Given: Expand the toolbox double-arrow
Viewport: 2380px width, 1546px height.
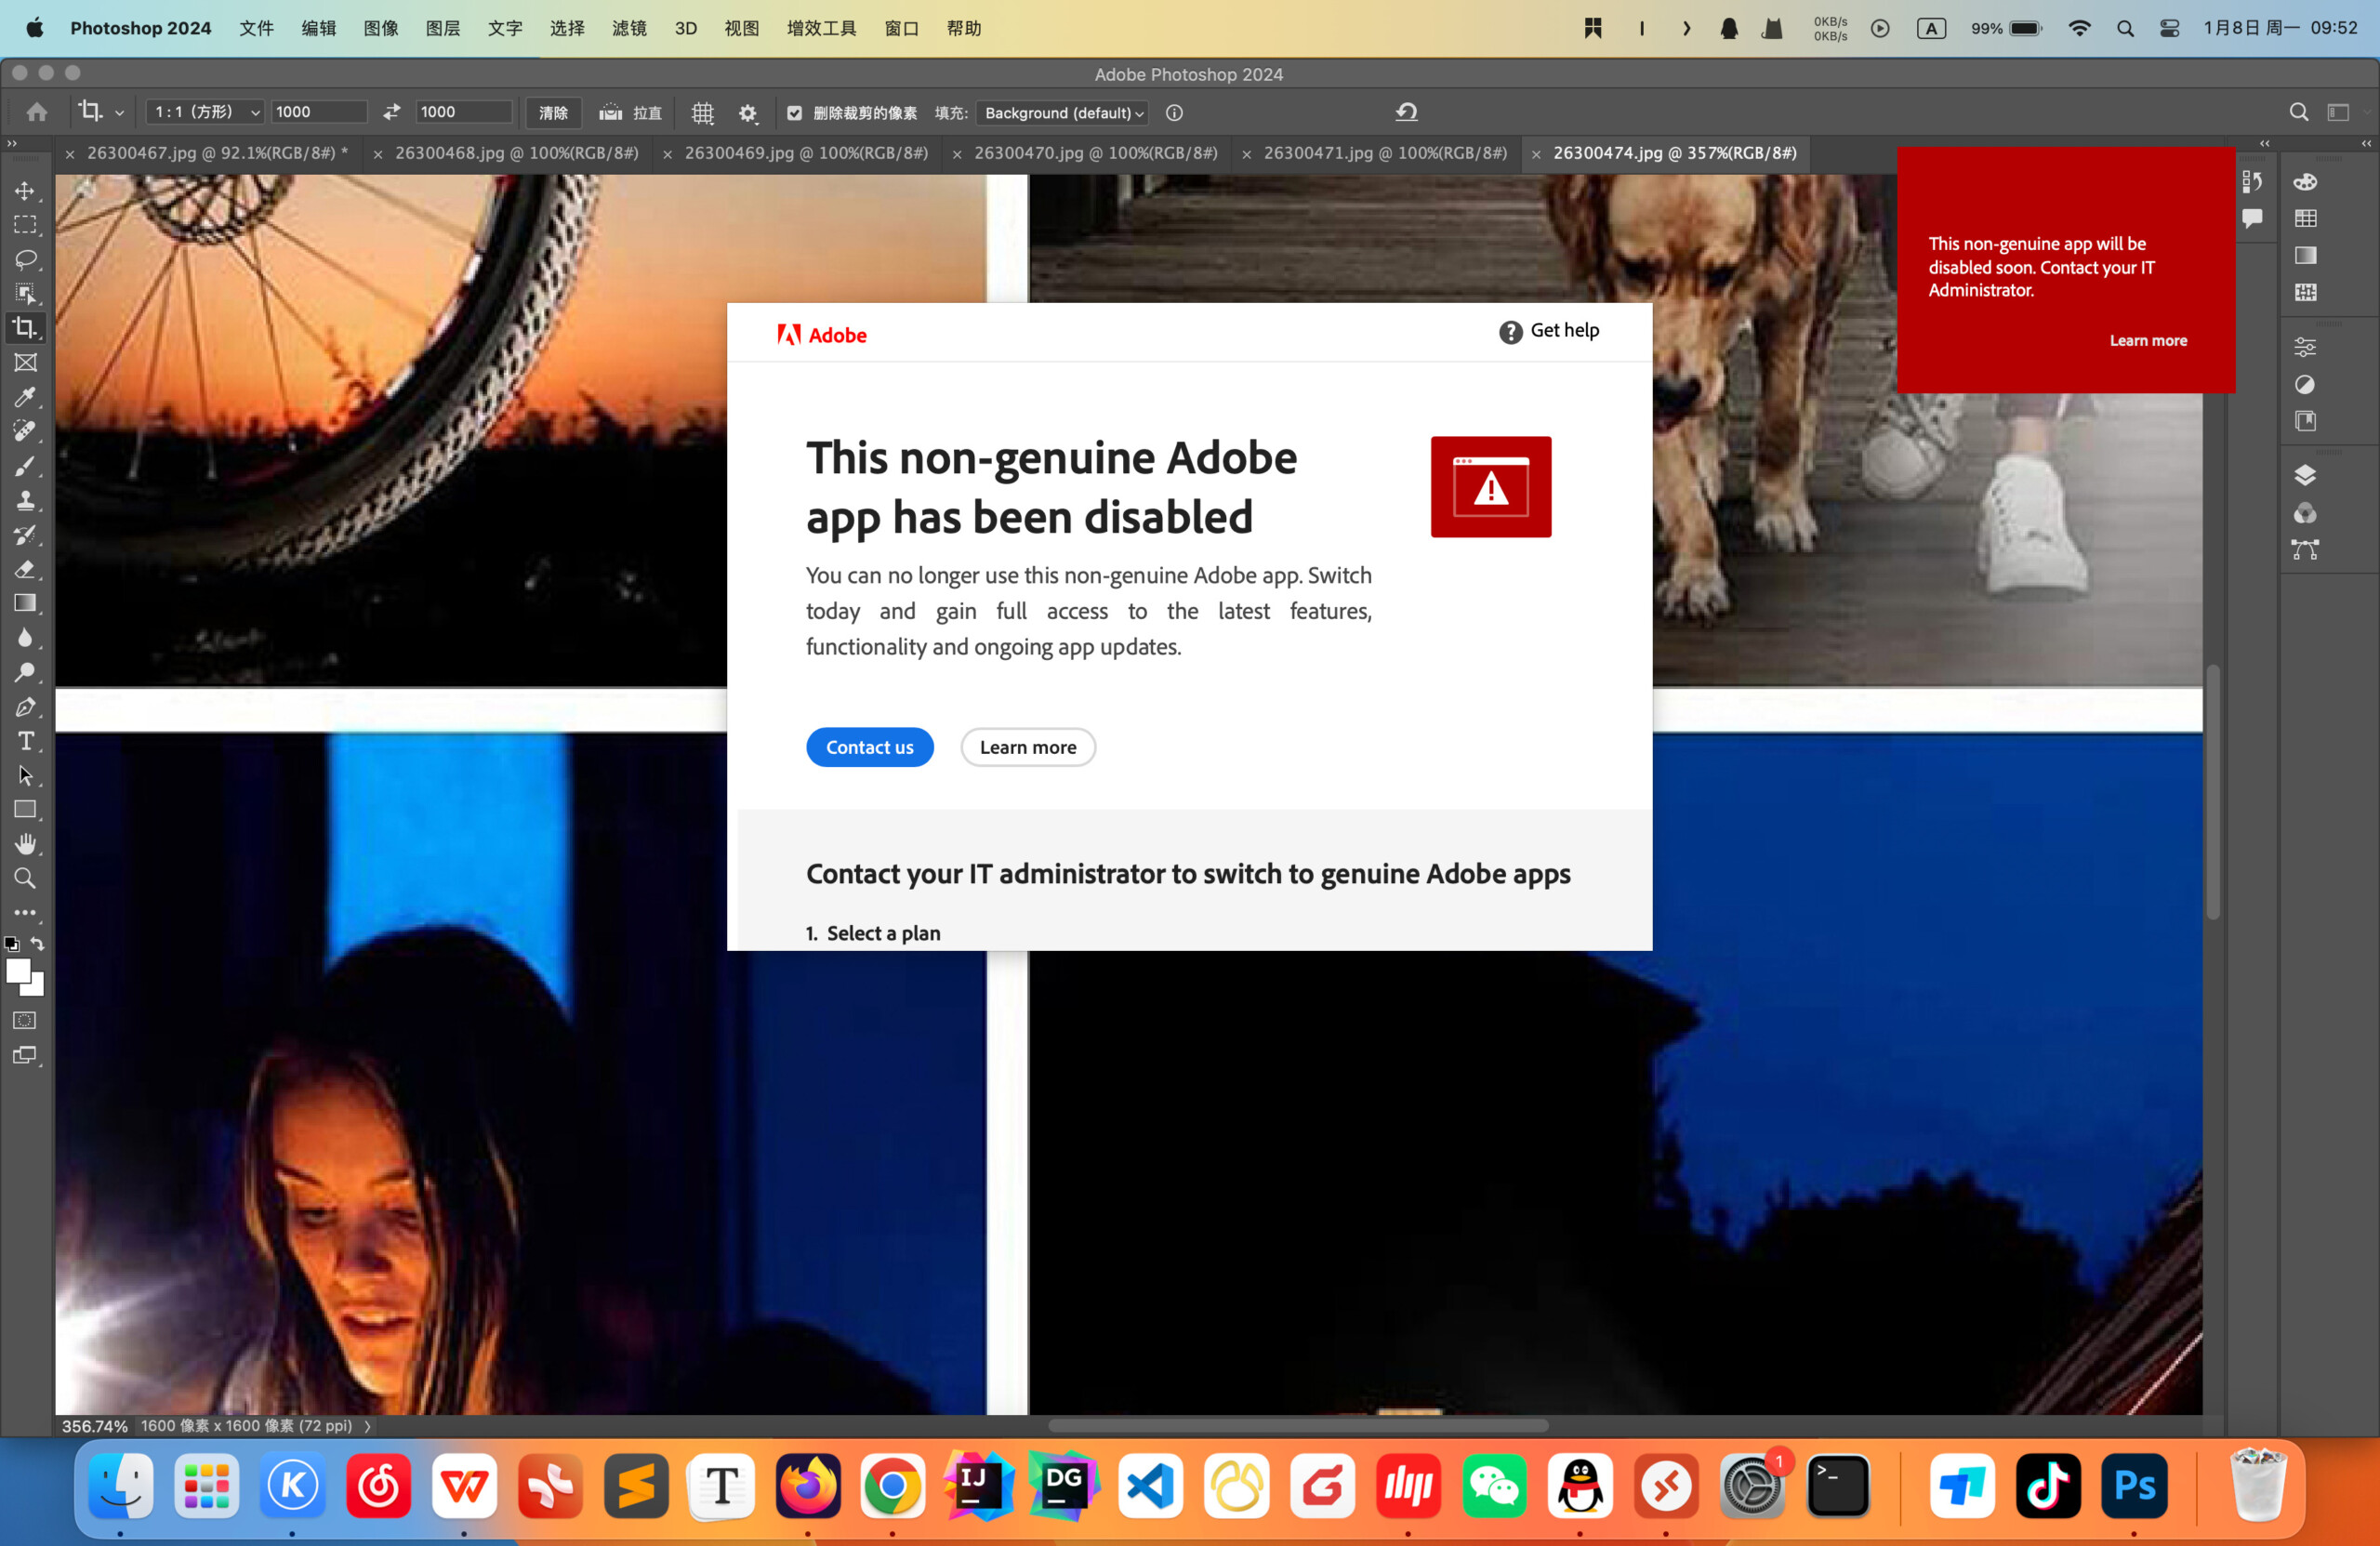Looking at the screenshot, I should point(12,143).
